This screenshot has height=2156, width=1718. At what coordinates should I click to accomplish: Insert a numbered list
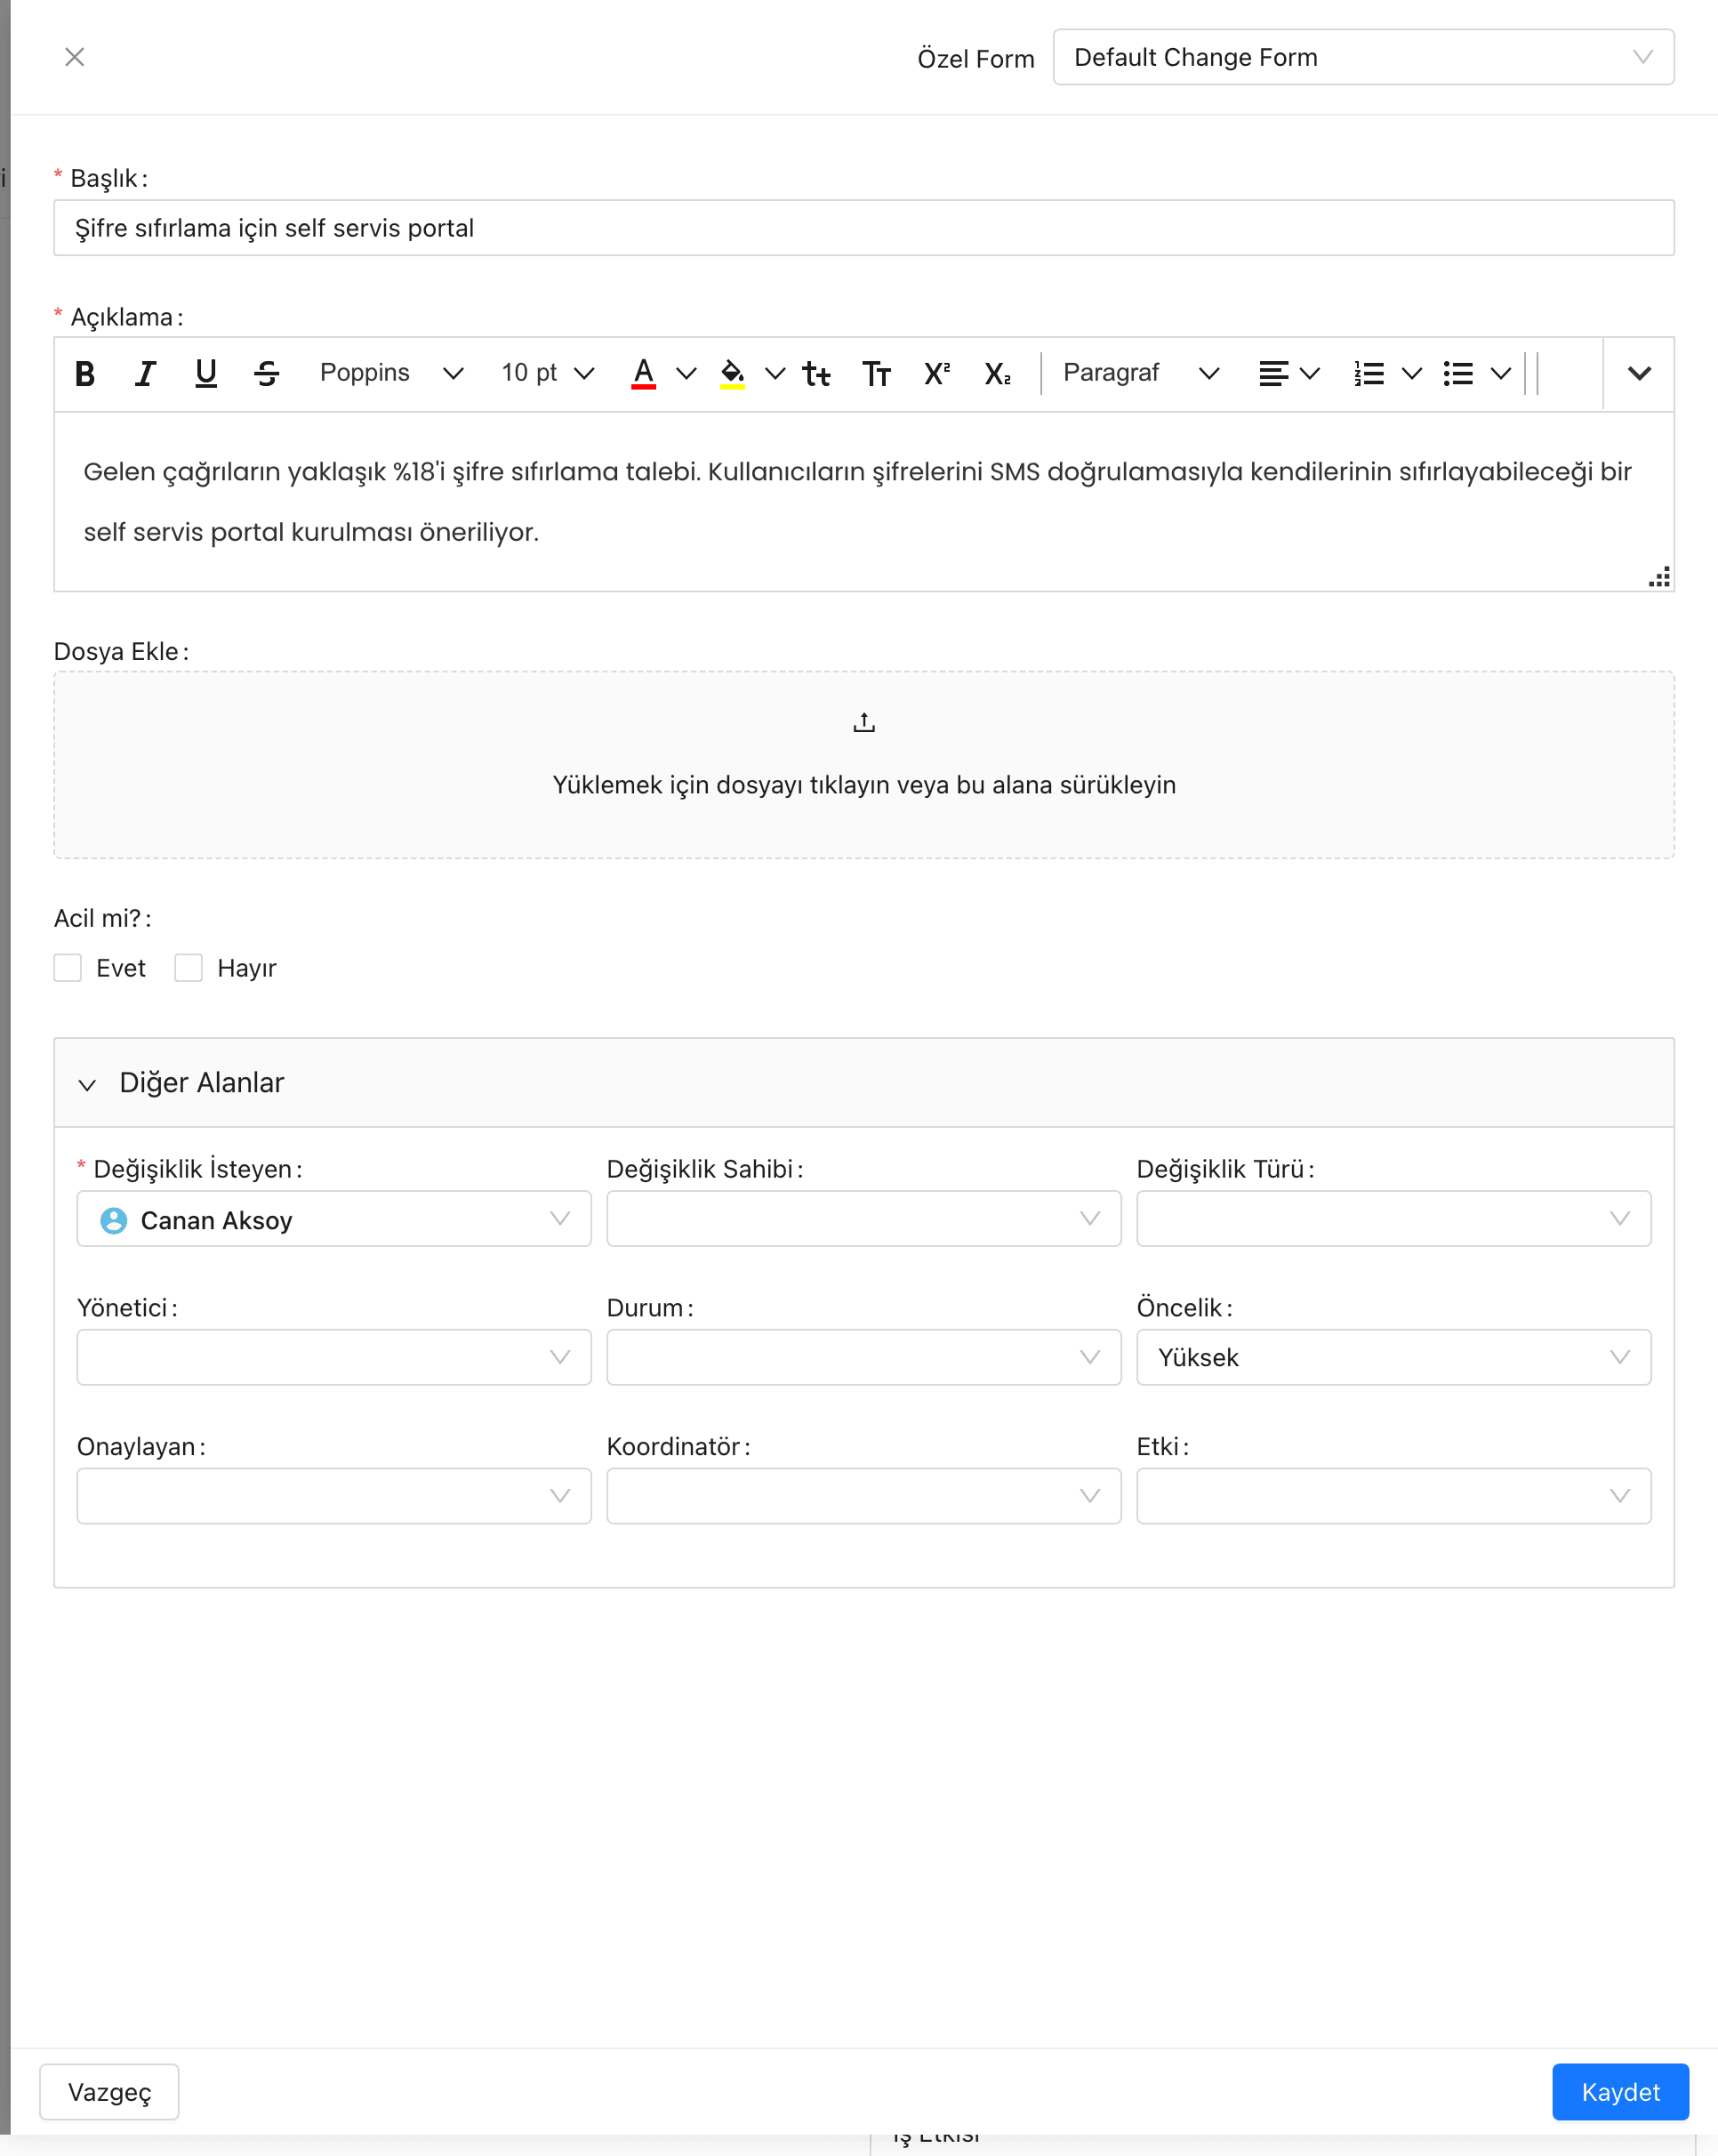pyautogui.click(x=1369, y=374)
